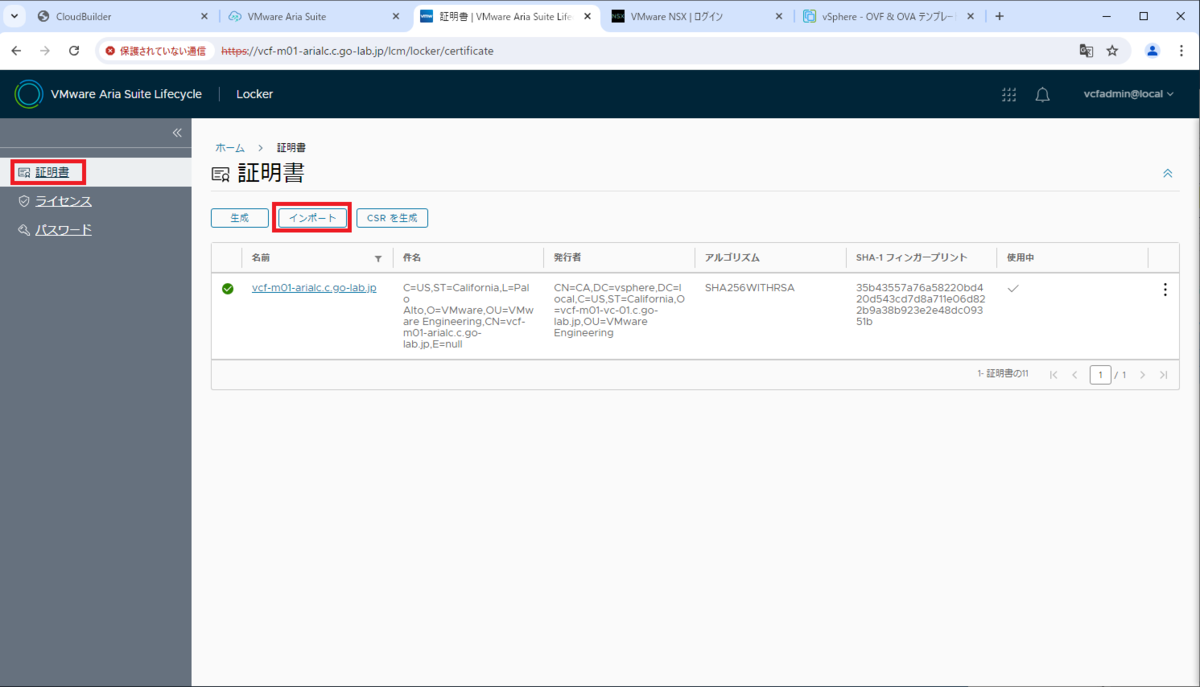Click the 保護されていない通信 security warning chip
Viewport: 1200px width, 687px height.
pos(155,51)
